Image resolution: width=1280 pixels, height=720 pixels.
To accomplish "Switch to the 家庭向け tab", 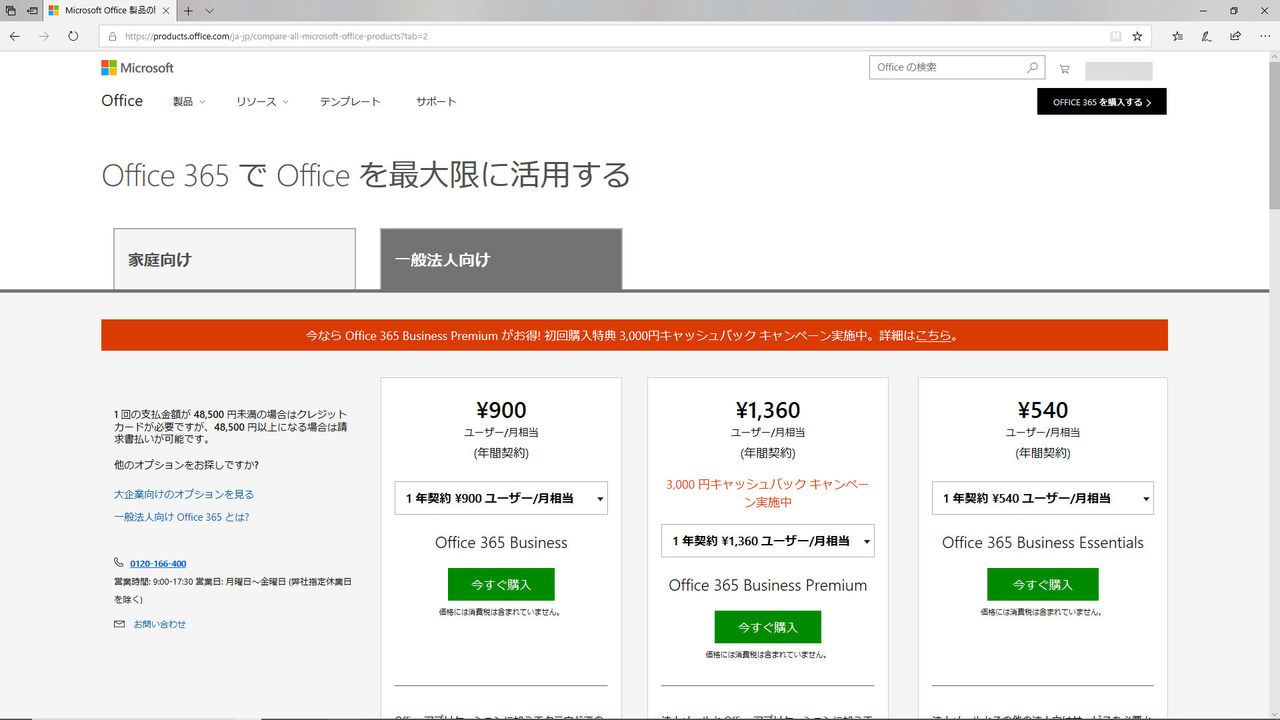I will pos(234,259).
